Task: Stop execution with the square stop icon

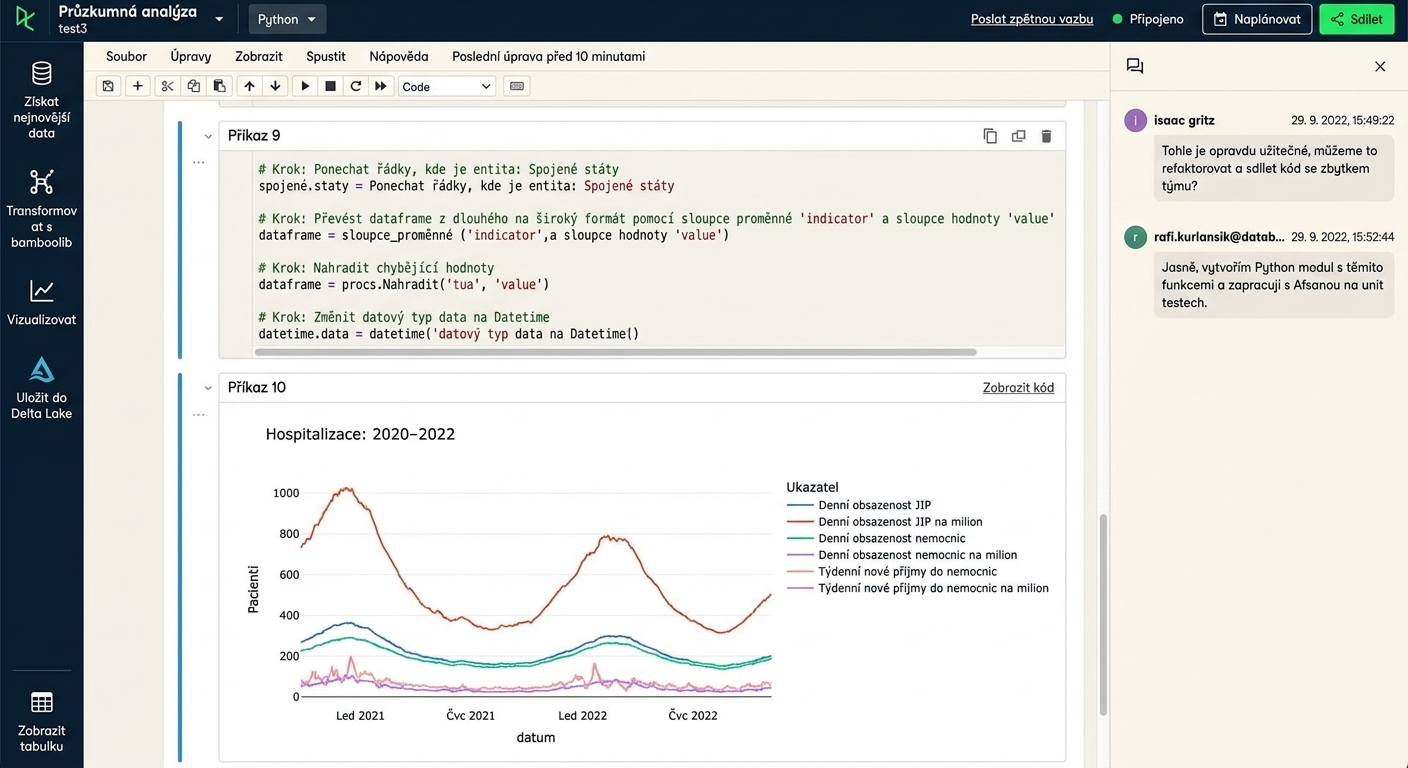Action: tap(330, 86)
